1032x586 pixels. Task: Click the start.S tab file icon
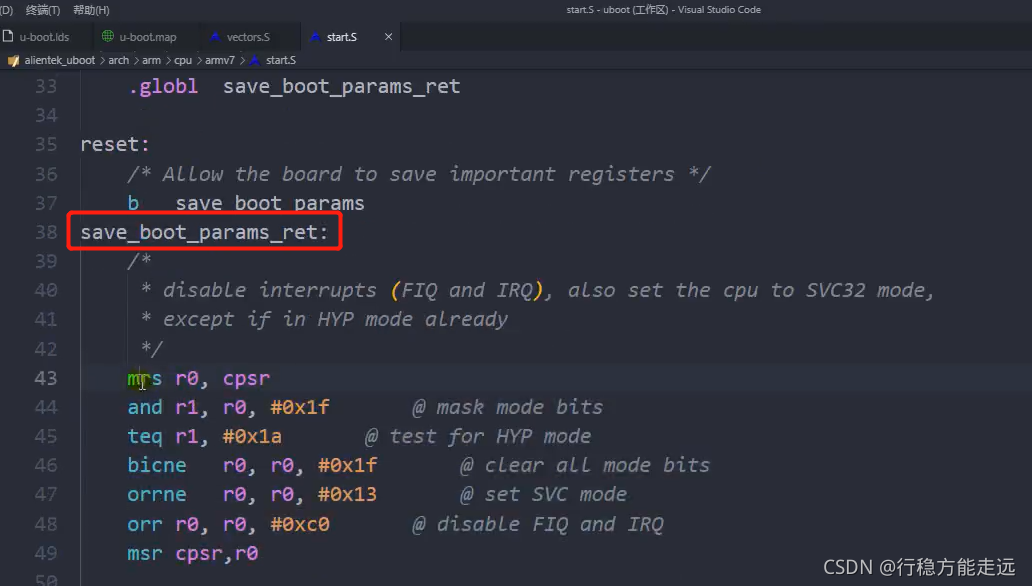(x=315, y=37)
